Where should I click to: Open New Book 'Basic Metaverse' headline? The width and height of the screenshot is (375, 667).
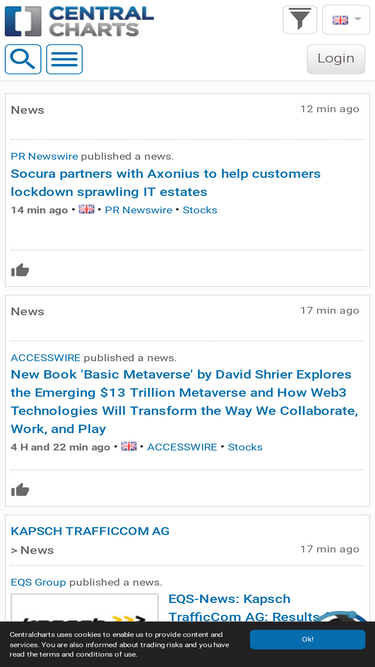[184, 401]
